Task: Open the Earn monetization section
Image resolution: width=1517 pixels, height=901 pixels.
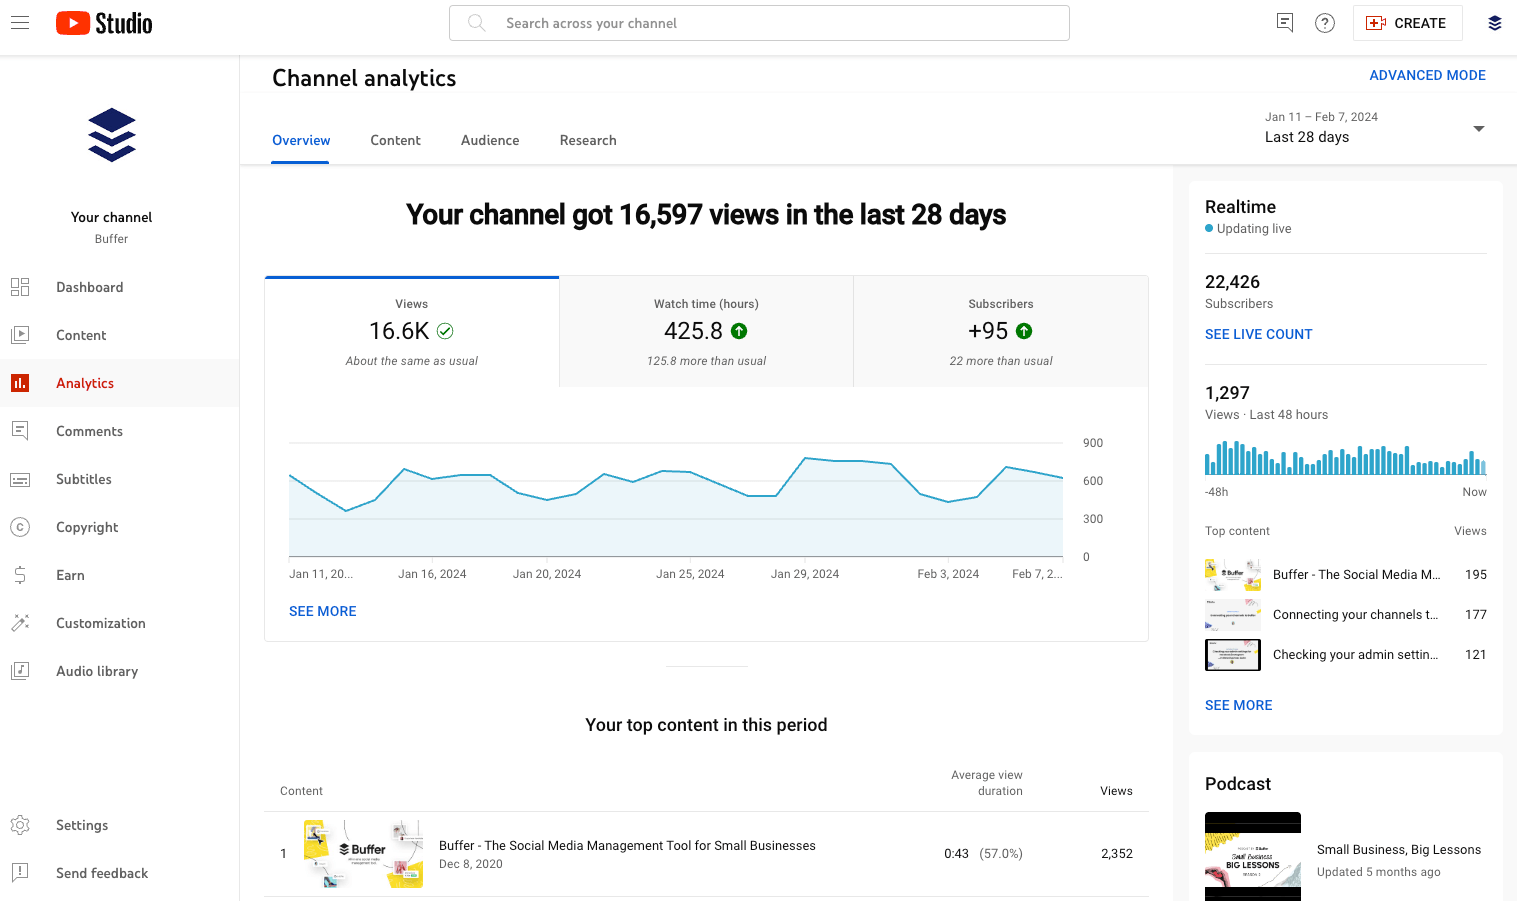Action: (x=70, y=575)
